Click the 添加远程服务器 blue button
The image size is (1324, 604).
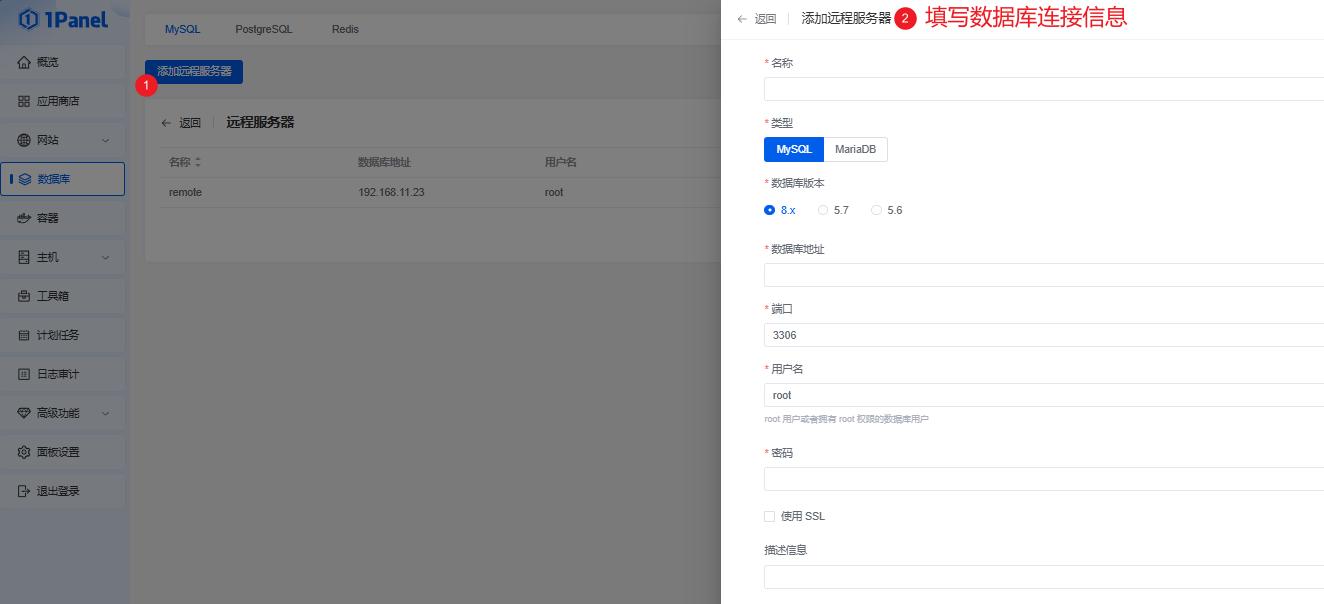click(194, 71)
